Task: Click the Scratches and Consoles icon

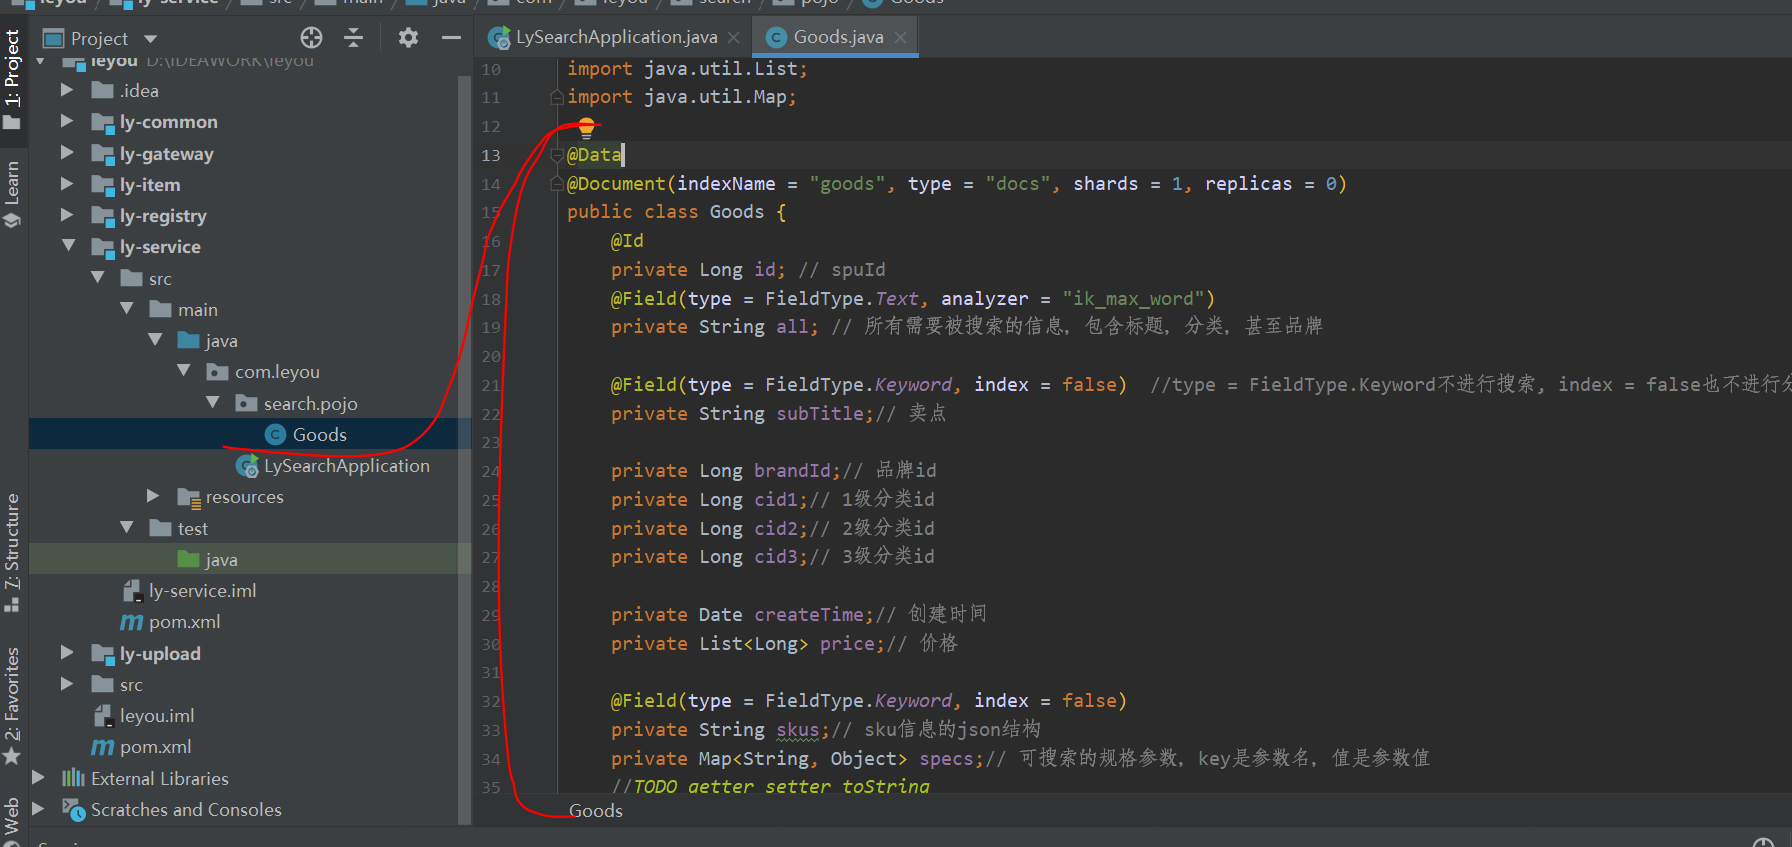Action: pyautogui.click(x=73, y=809)
